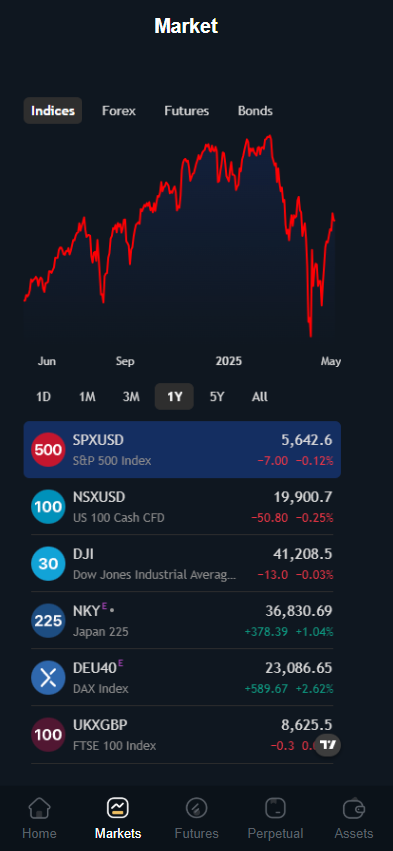The width and height of the screenshot is (393, 851).
Task: Select the Dow Jones 30 icon
Action: click(x=48, y=563)
